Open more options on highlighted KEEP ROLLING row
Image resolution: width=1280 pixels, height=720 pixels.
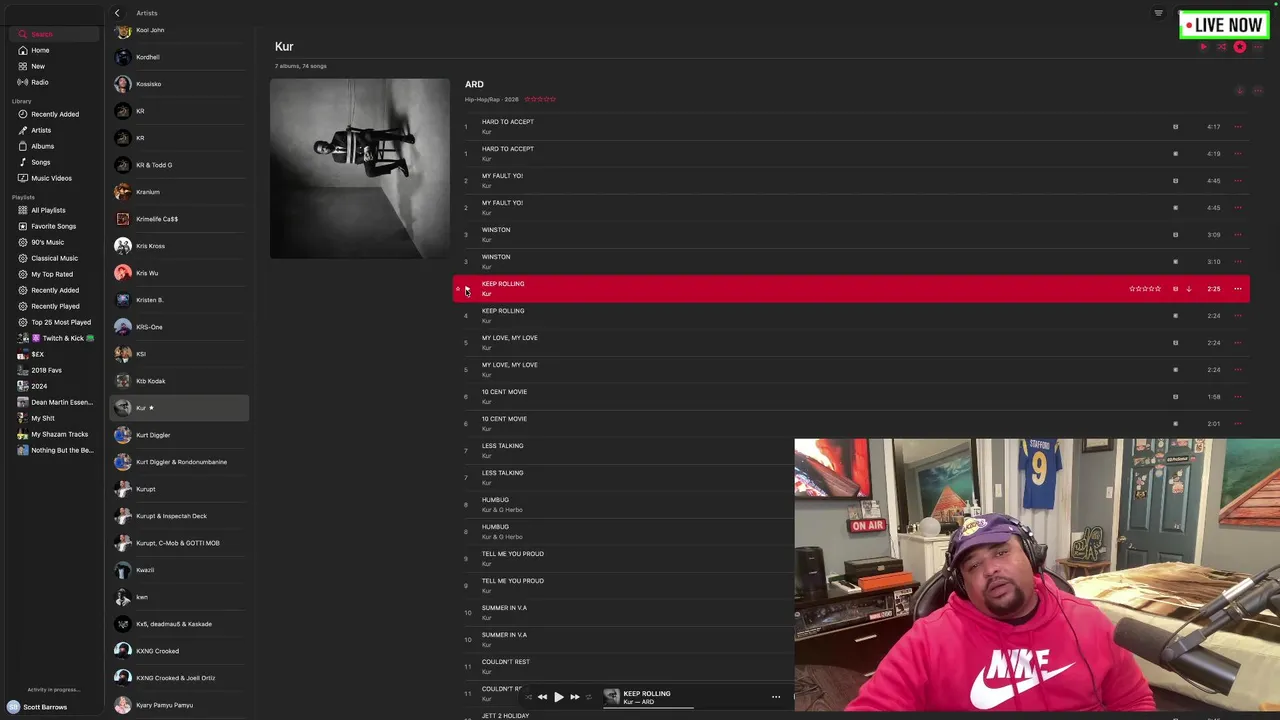click(x=1238, y=289)
